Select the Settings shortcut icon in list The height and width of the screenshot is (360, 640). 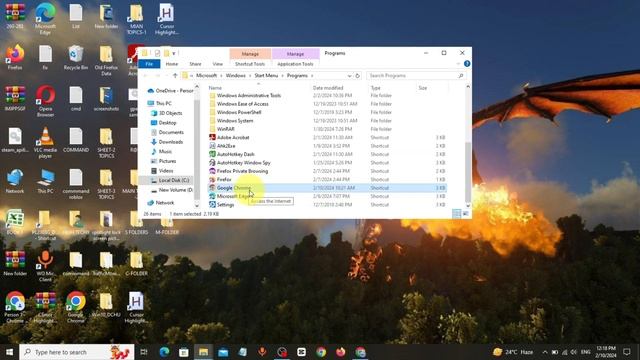point(212,204)
